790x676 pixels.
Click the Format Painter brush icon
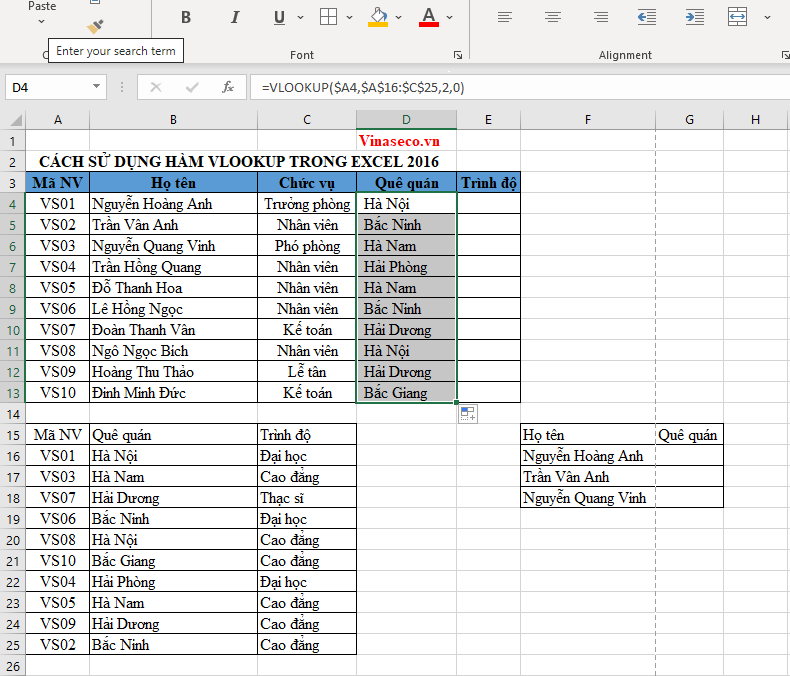point(95,27)
